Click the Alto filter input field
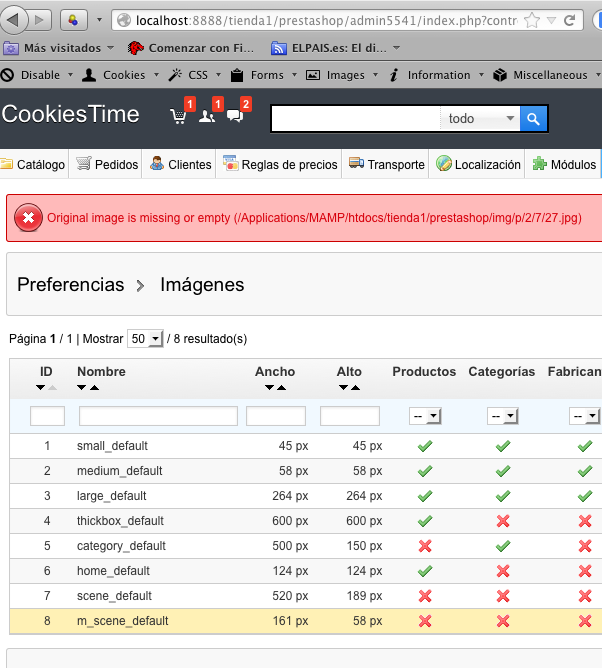This screenshot has height=668, width=602. [350, 416]
